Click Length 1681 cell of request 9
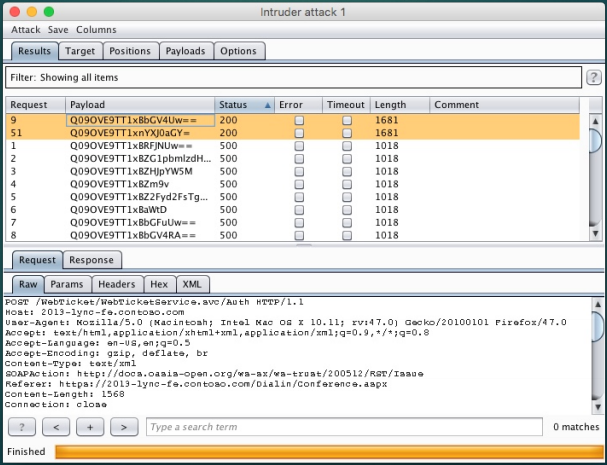Screen dimensions: 607x465 [x=400, y=120]
